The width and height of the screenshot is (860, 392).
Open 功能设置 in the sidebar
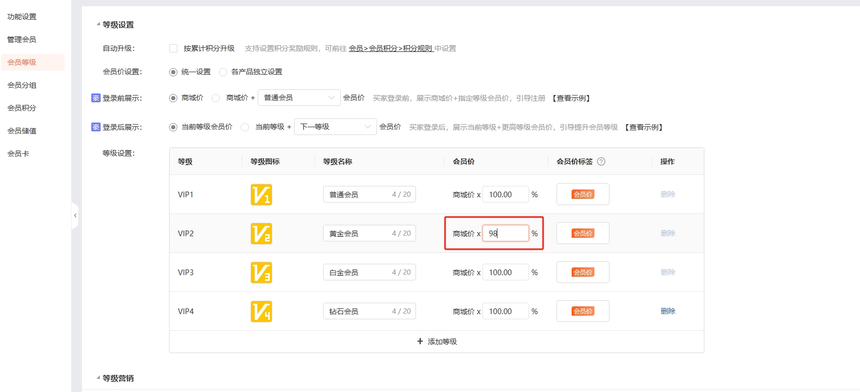(22, 16)
